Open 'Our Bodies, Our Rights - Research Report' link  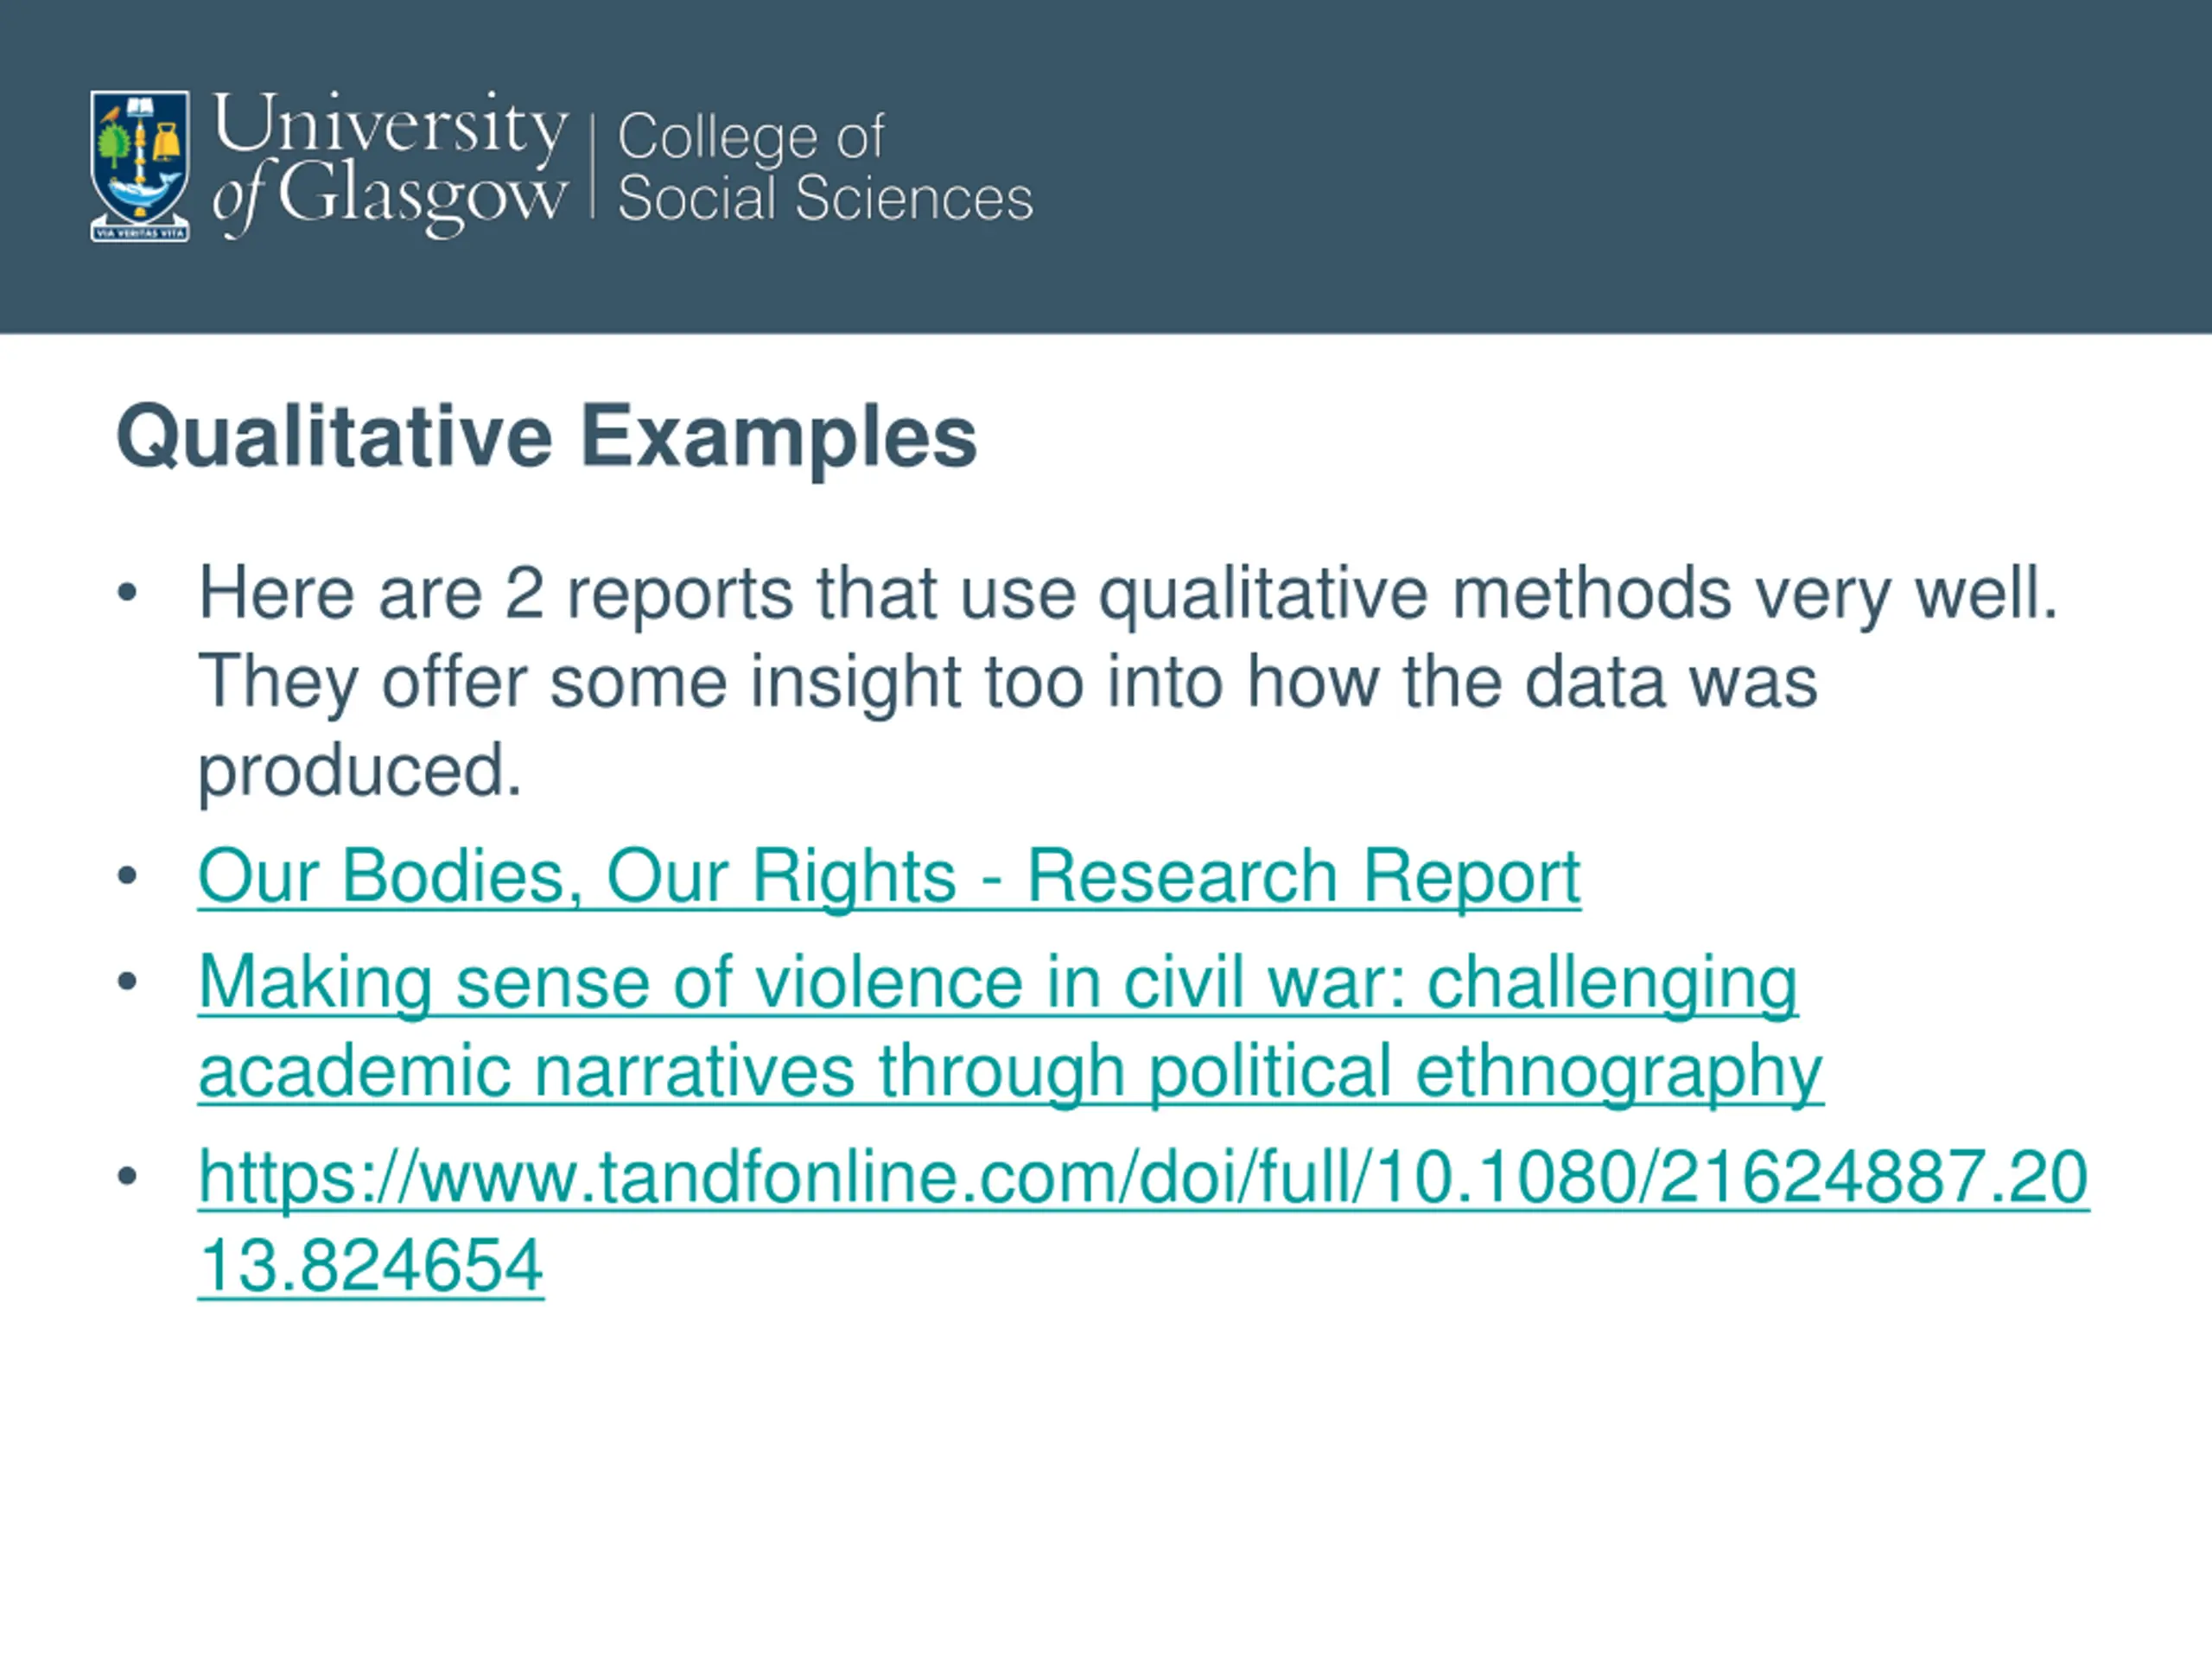[x=889, y=877]
